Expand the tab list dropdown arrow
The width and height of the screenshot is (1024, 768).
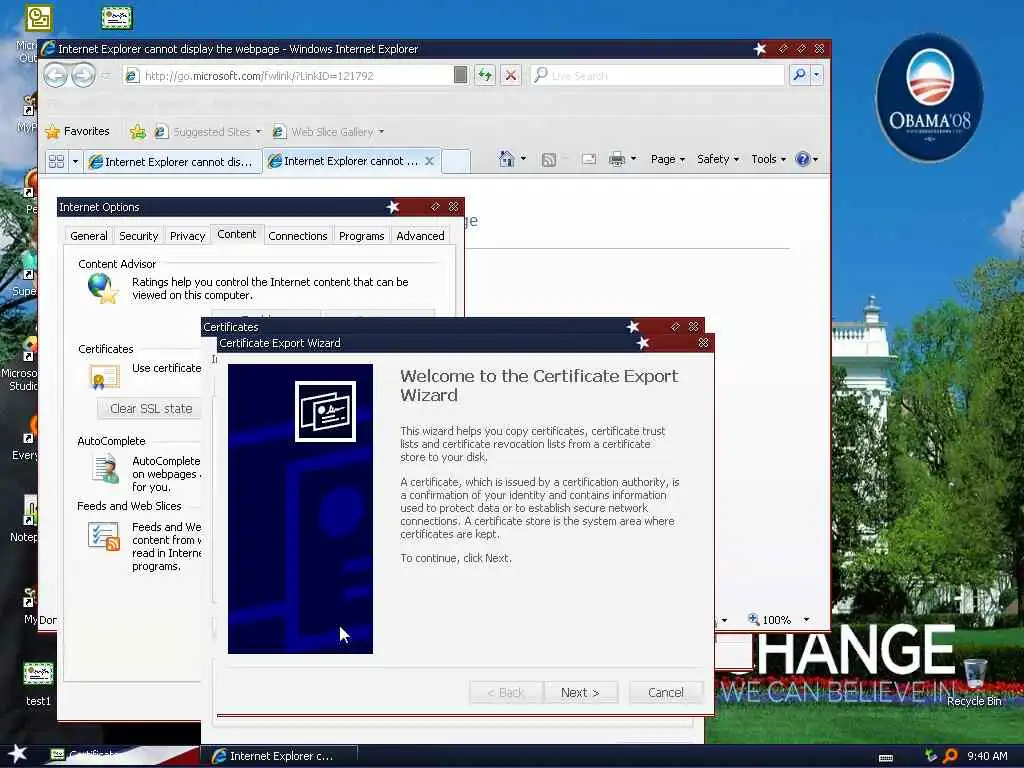pos(75,161)
